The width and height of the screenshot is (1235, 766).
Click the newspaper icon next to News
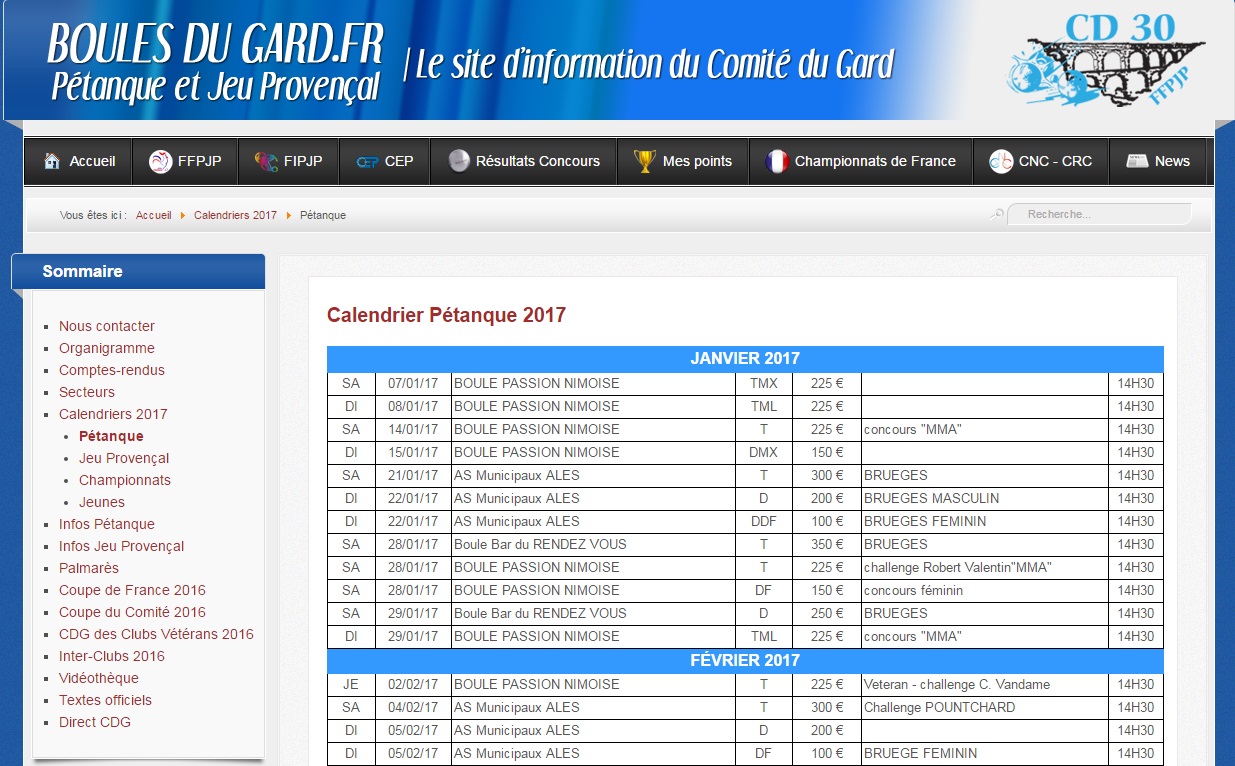point(1137,161)
